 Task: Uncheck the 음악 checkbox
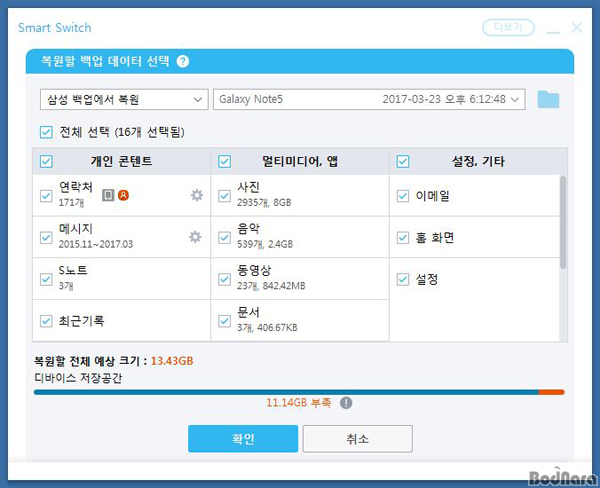pos(224,238)
